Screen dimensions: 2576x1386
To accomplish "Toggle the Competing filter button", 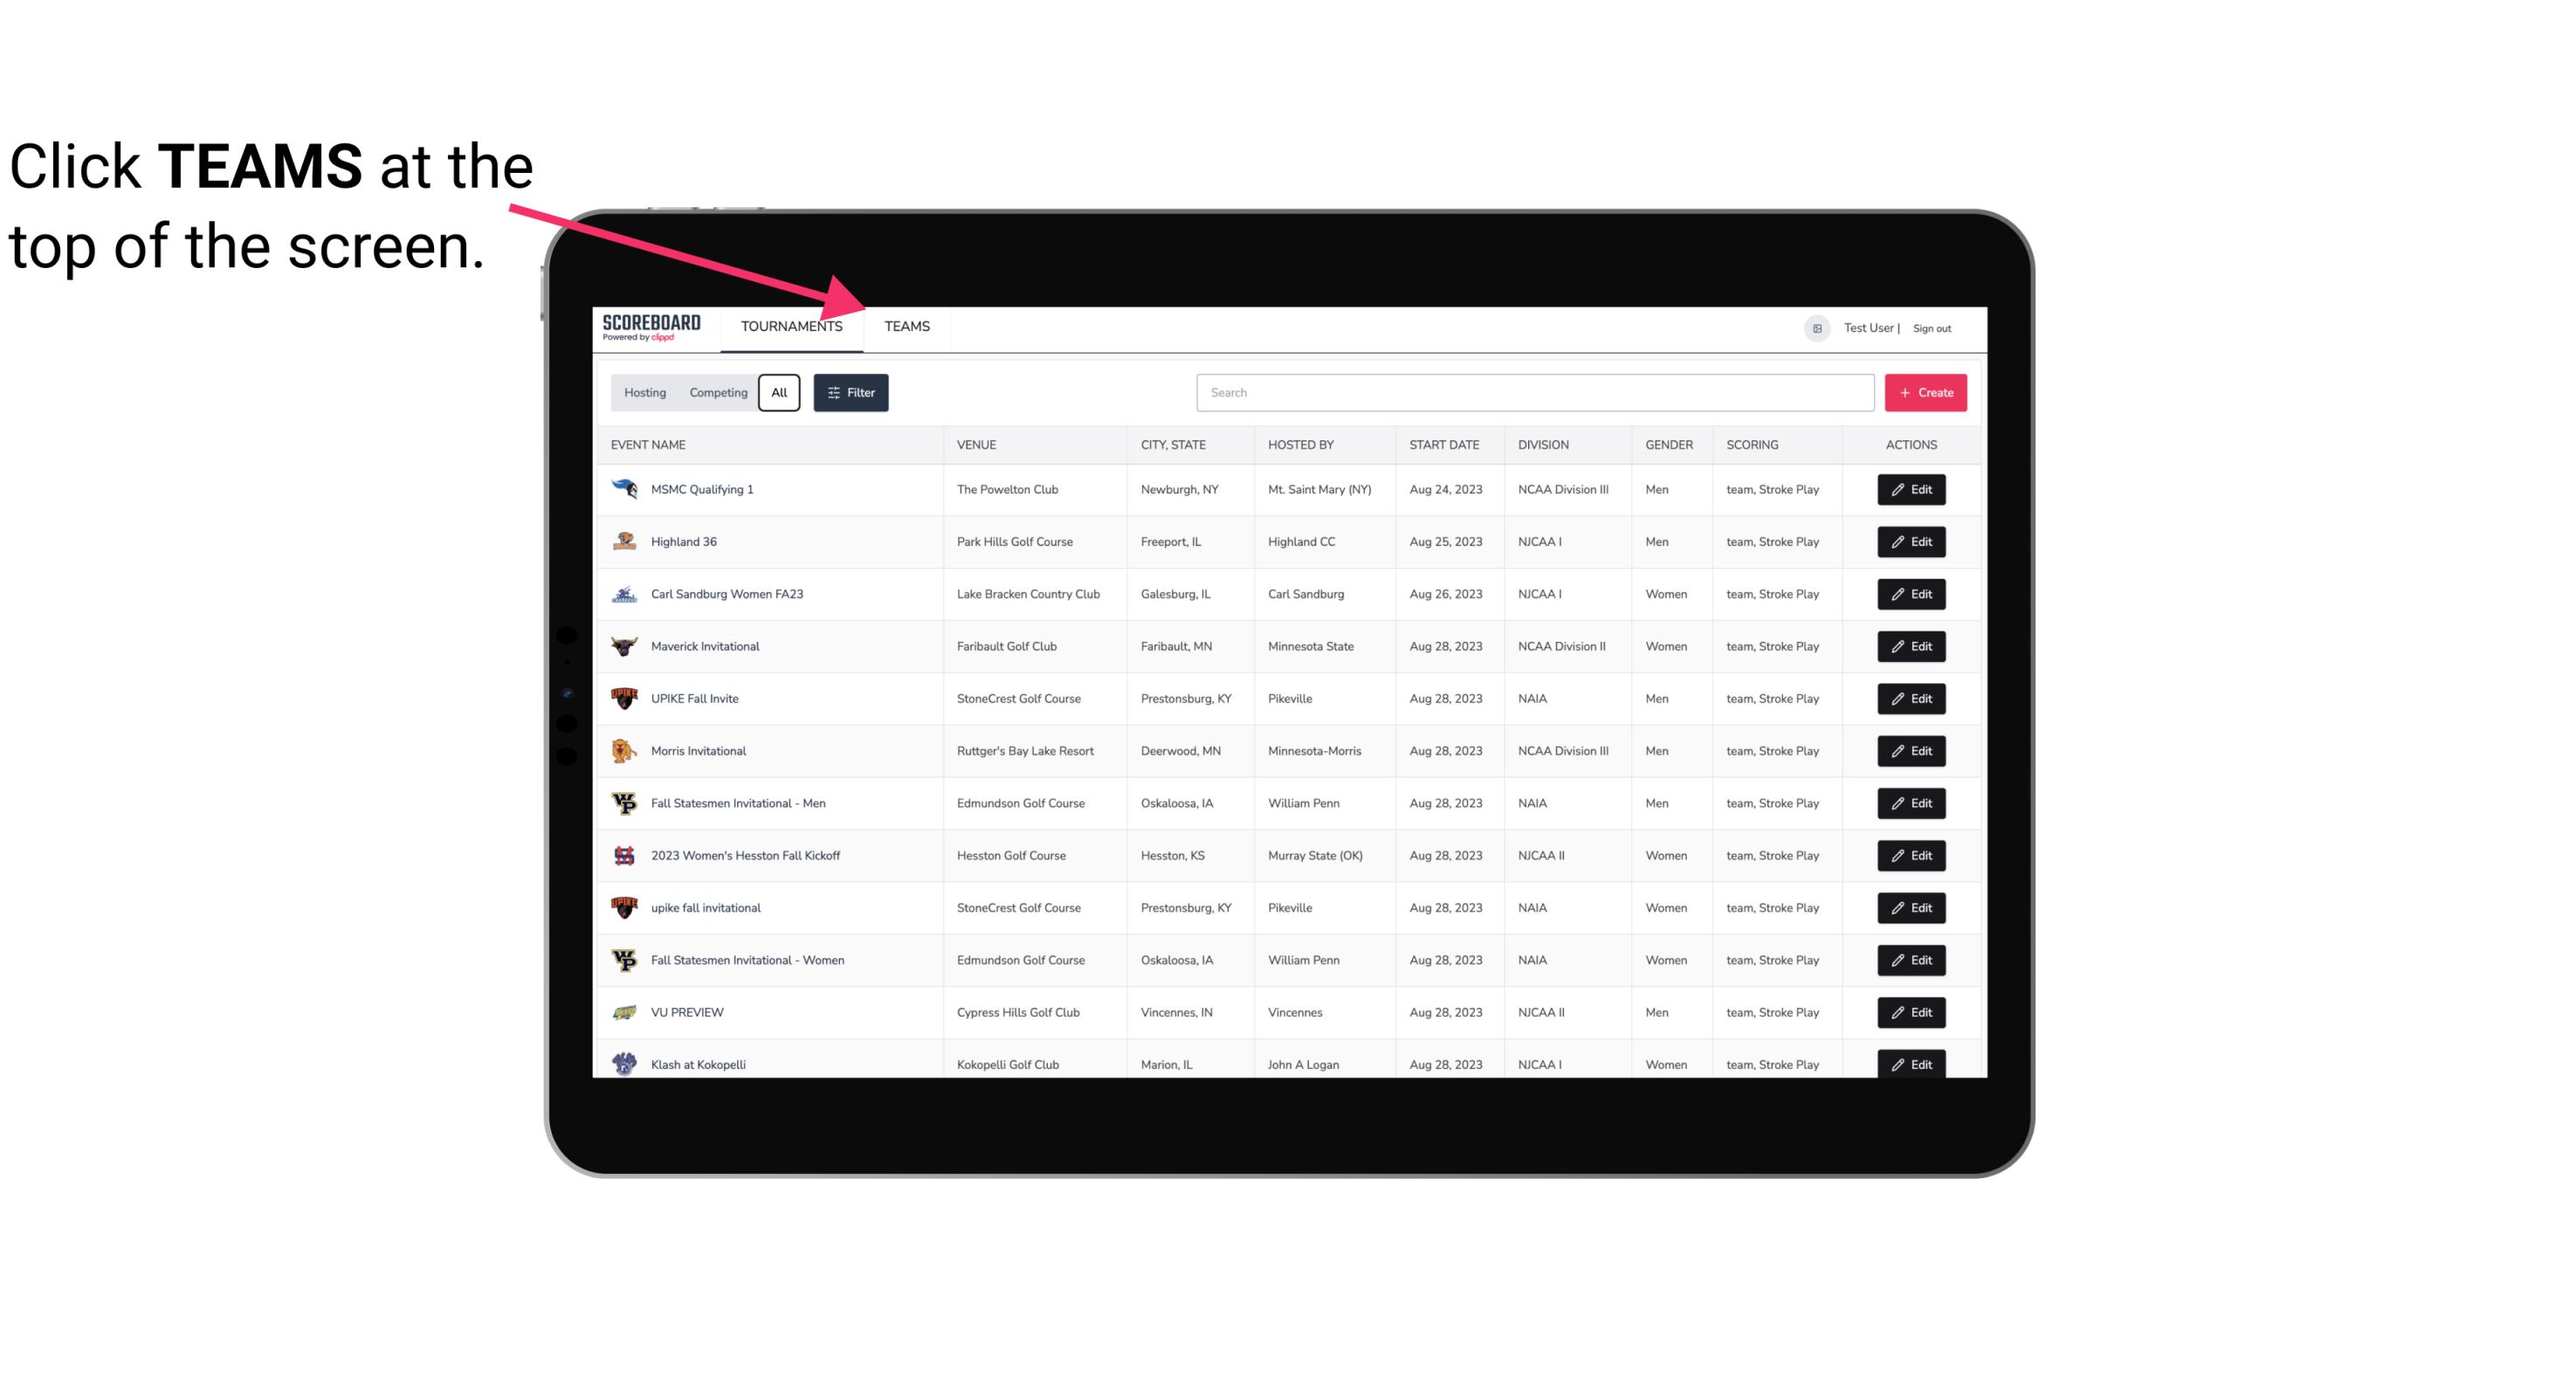I will coord(715,393).
